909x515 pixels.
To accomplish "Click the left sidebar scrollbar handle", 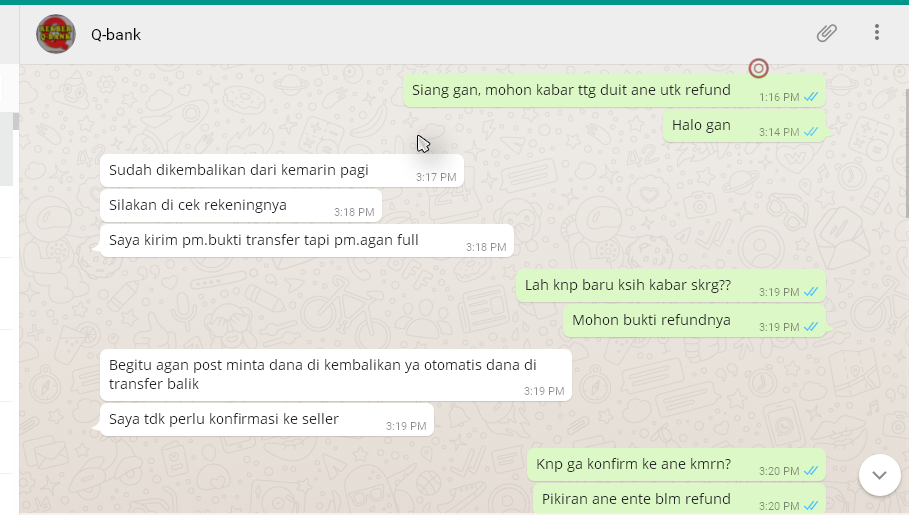I will tap(16, 121).
